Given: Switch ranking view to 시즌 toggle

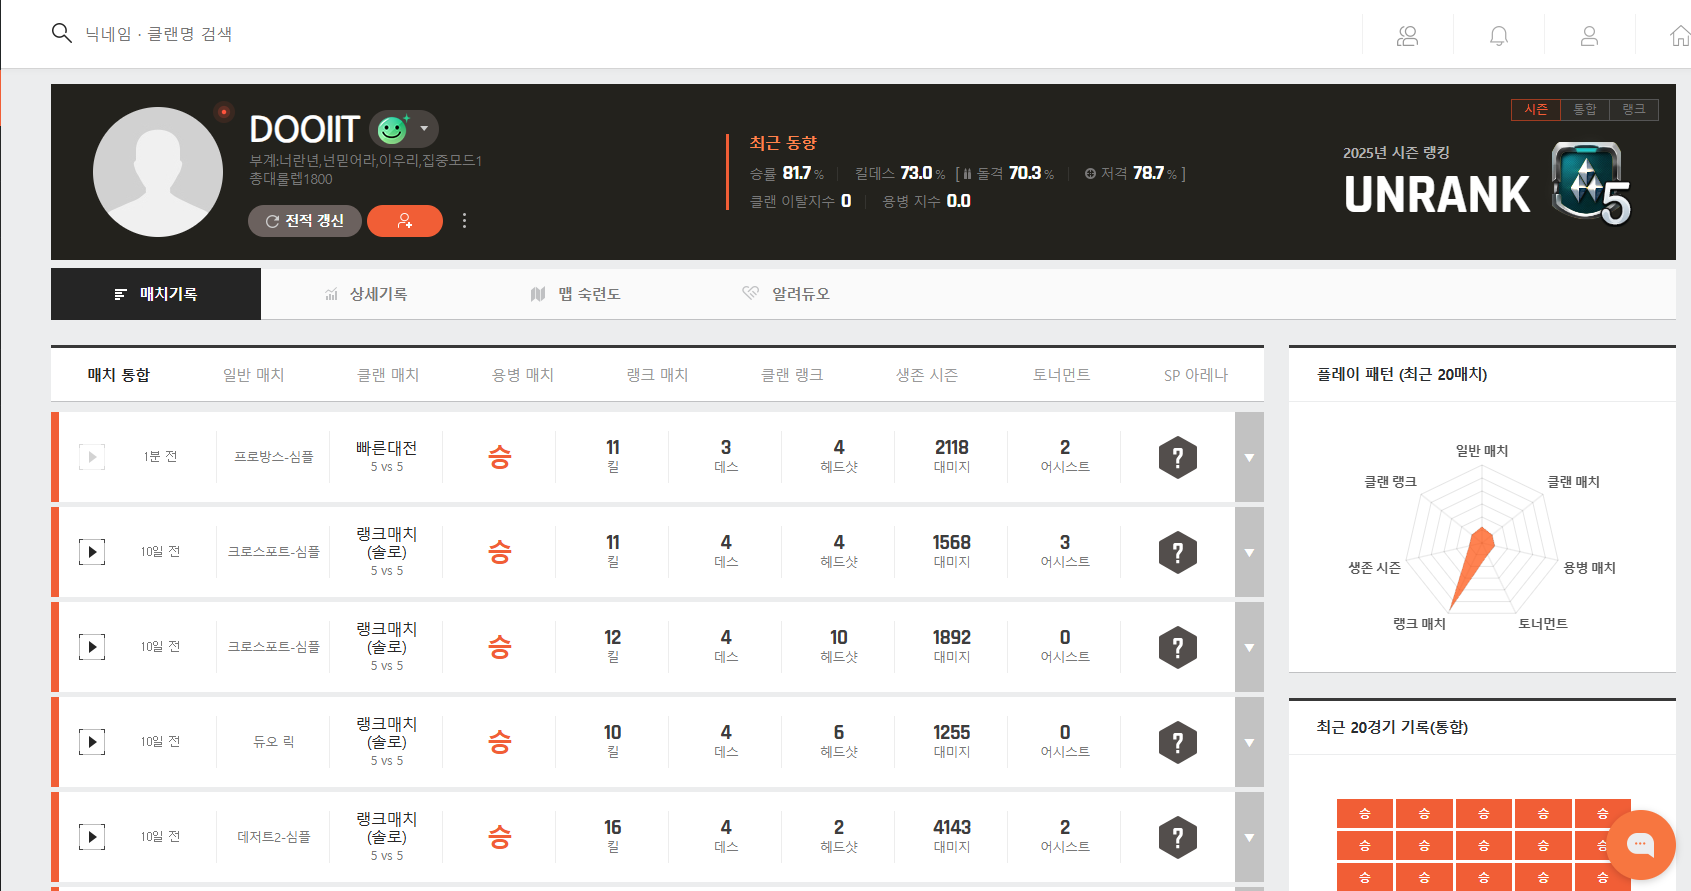Looking at the screenshot, I should pos(1536,110).
